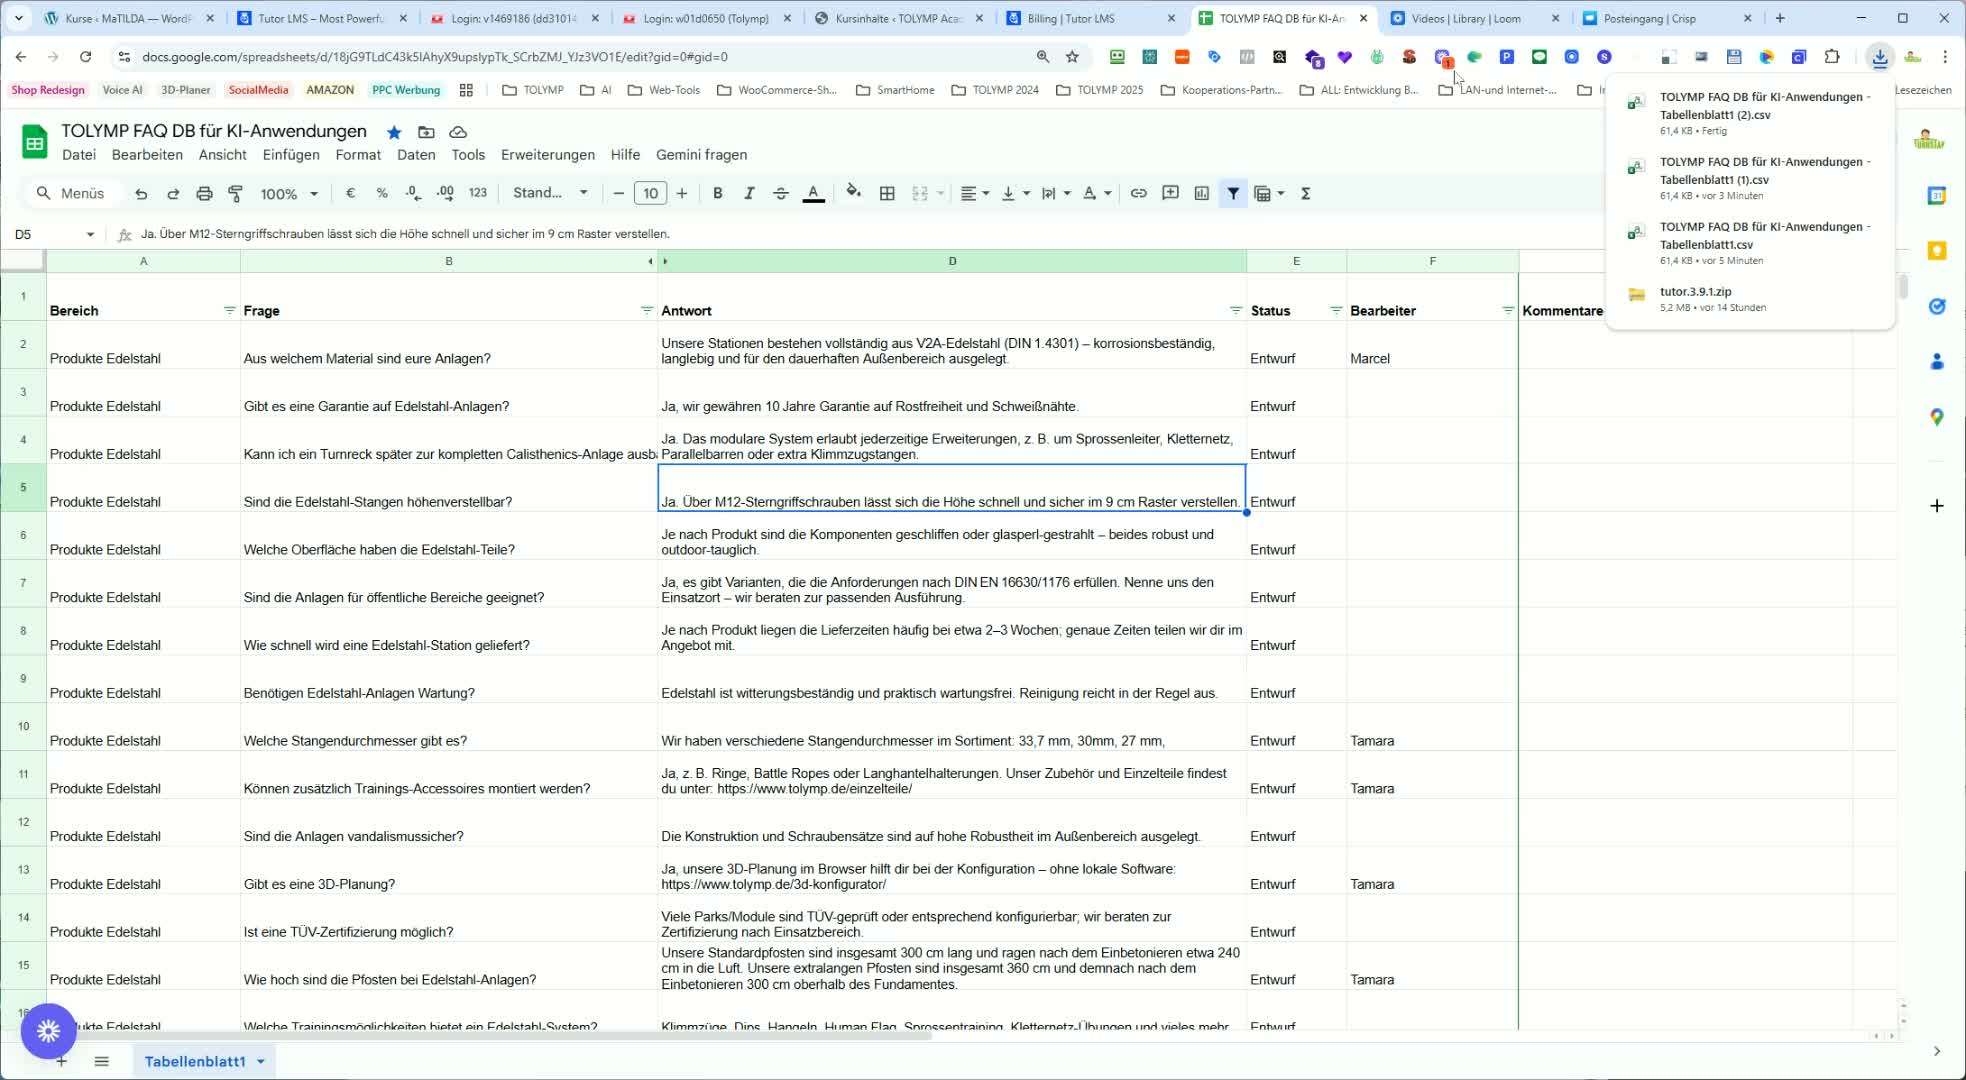The image size is (1966, 1080).
Task: Select the paint format tool
Action: 236,194
